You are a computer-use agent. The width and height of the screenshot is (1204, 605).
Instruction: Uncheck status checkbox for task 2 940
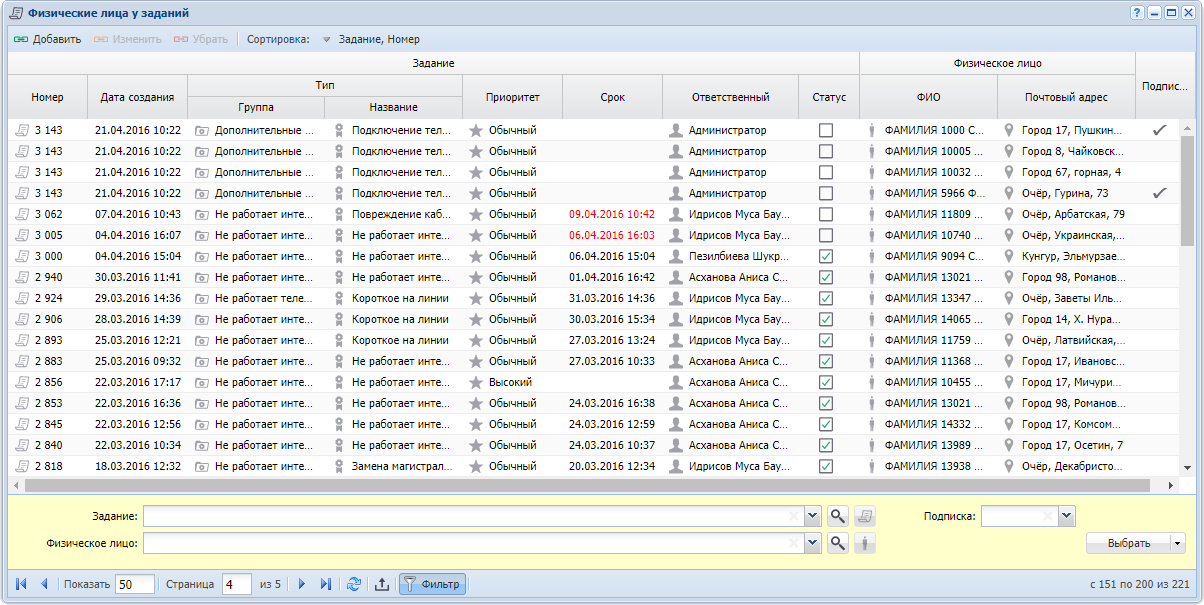click(x=826, y=277)
